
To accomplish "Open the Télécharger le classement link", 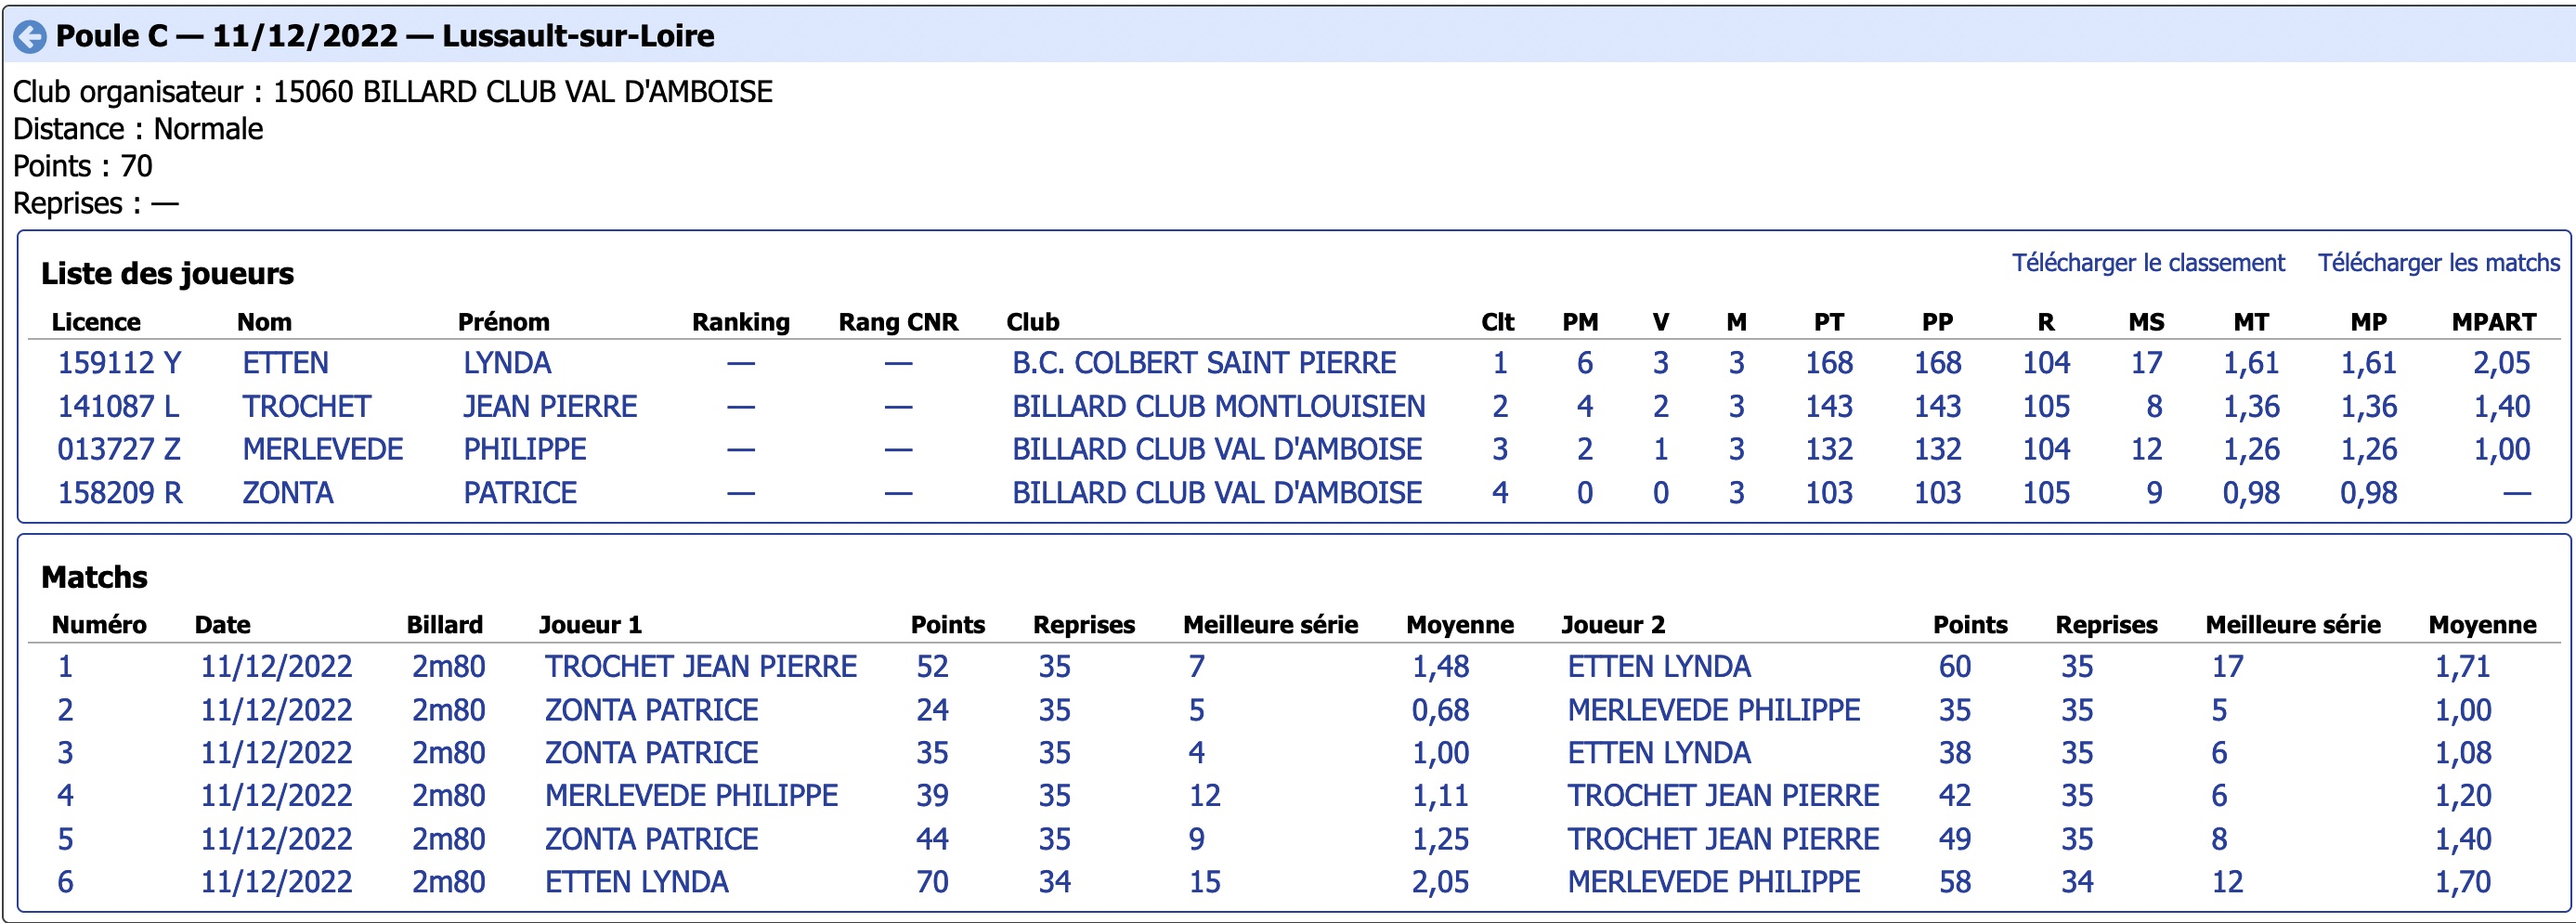I will (x=2147, y=263).
